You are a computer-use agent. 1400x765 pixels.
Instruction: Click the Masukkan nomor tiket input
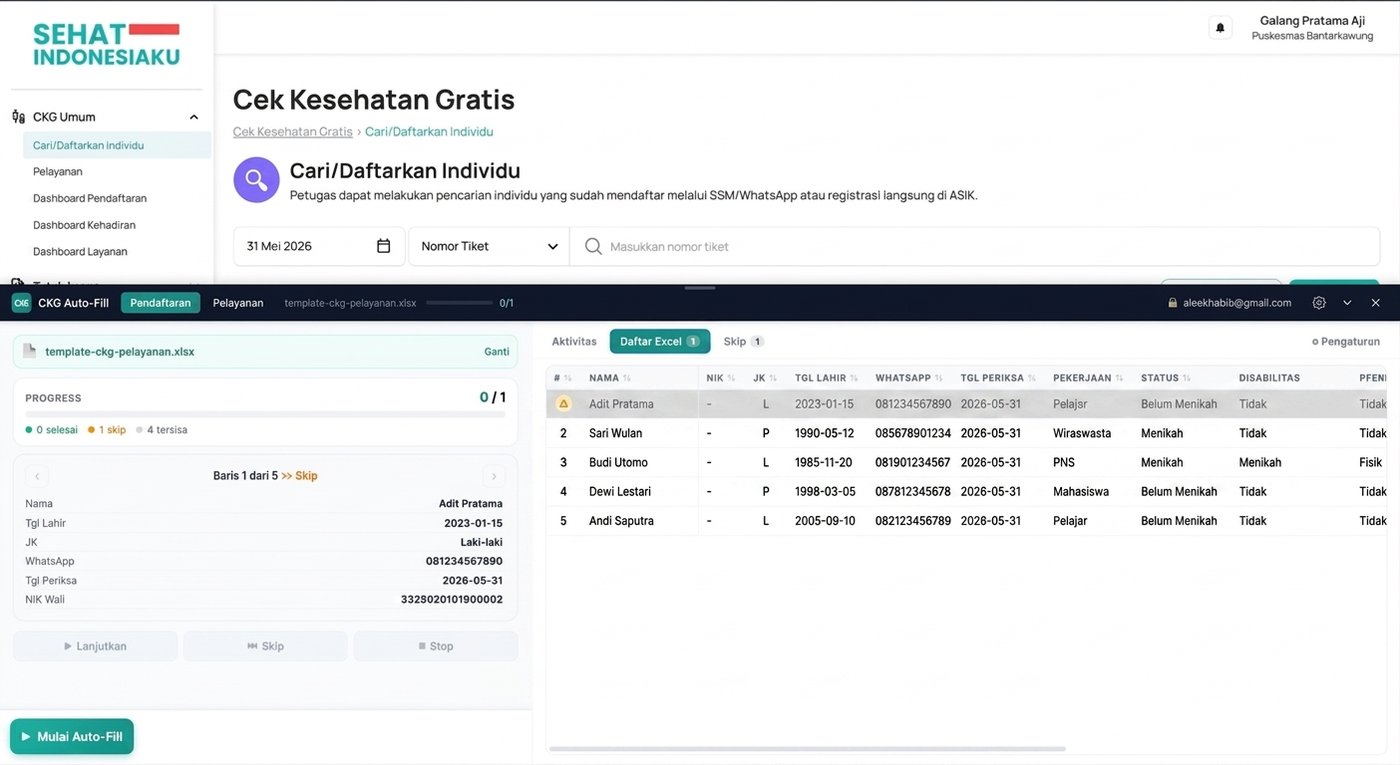(975, 246)
